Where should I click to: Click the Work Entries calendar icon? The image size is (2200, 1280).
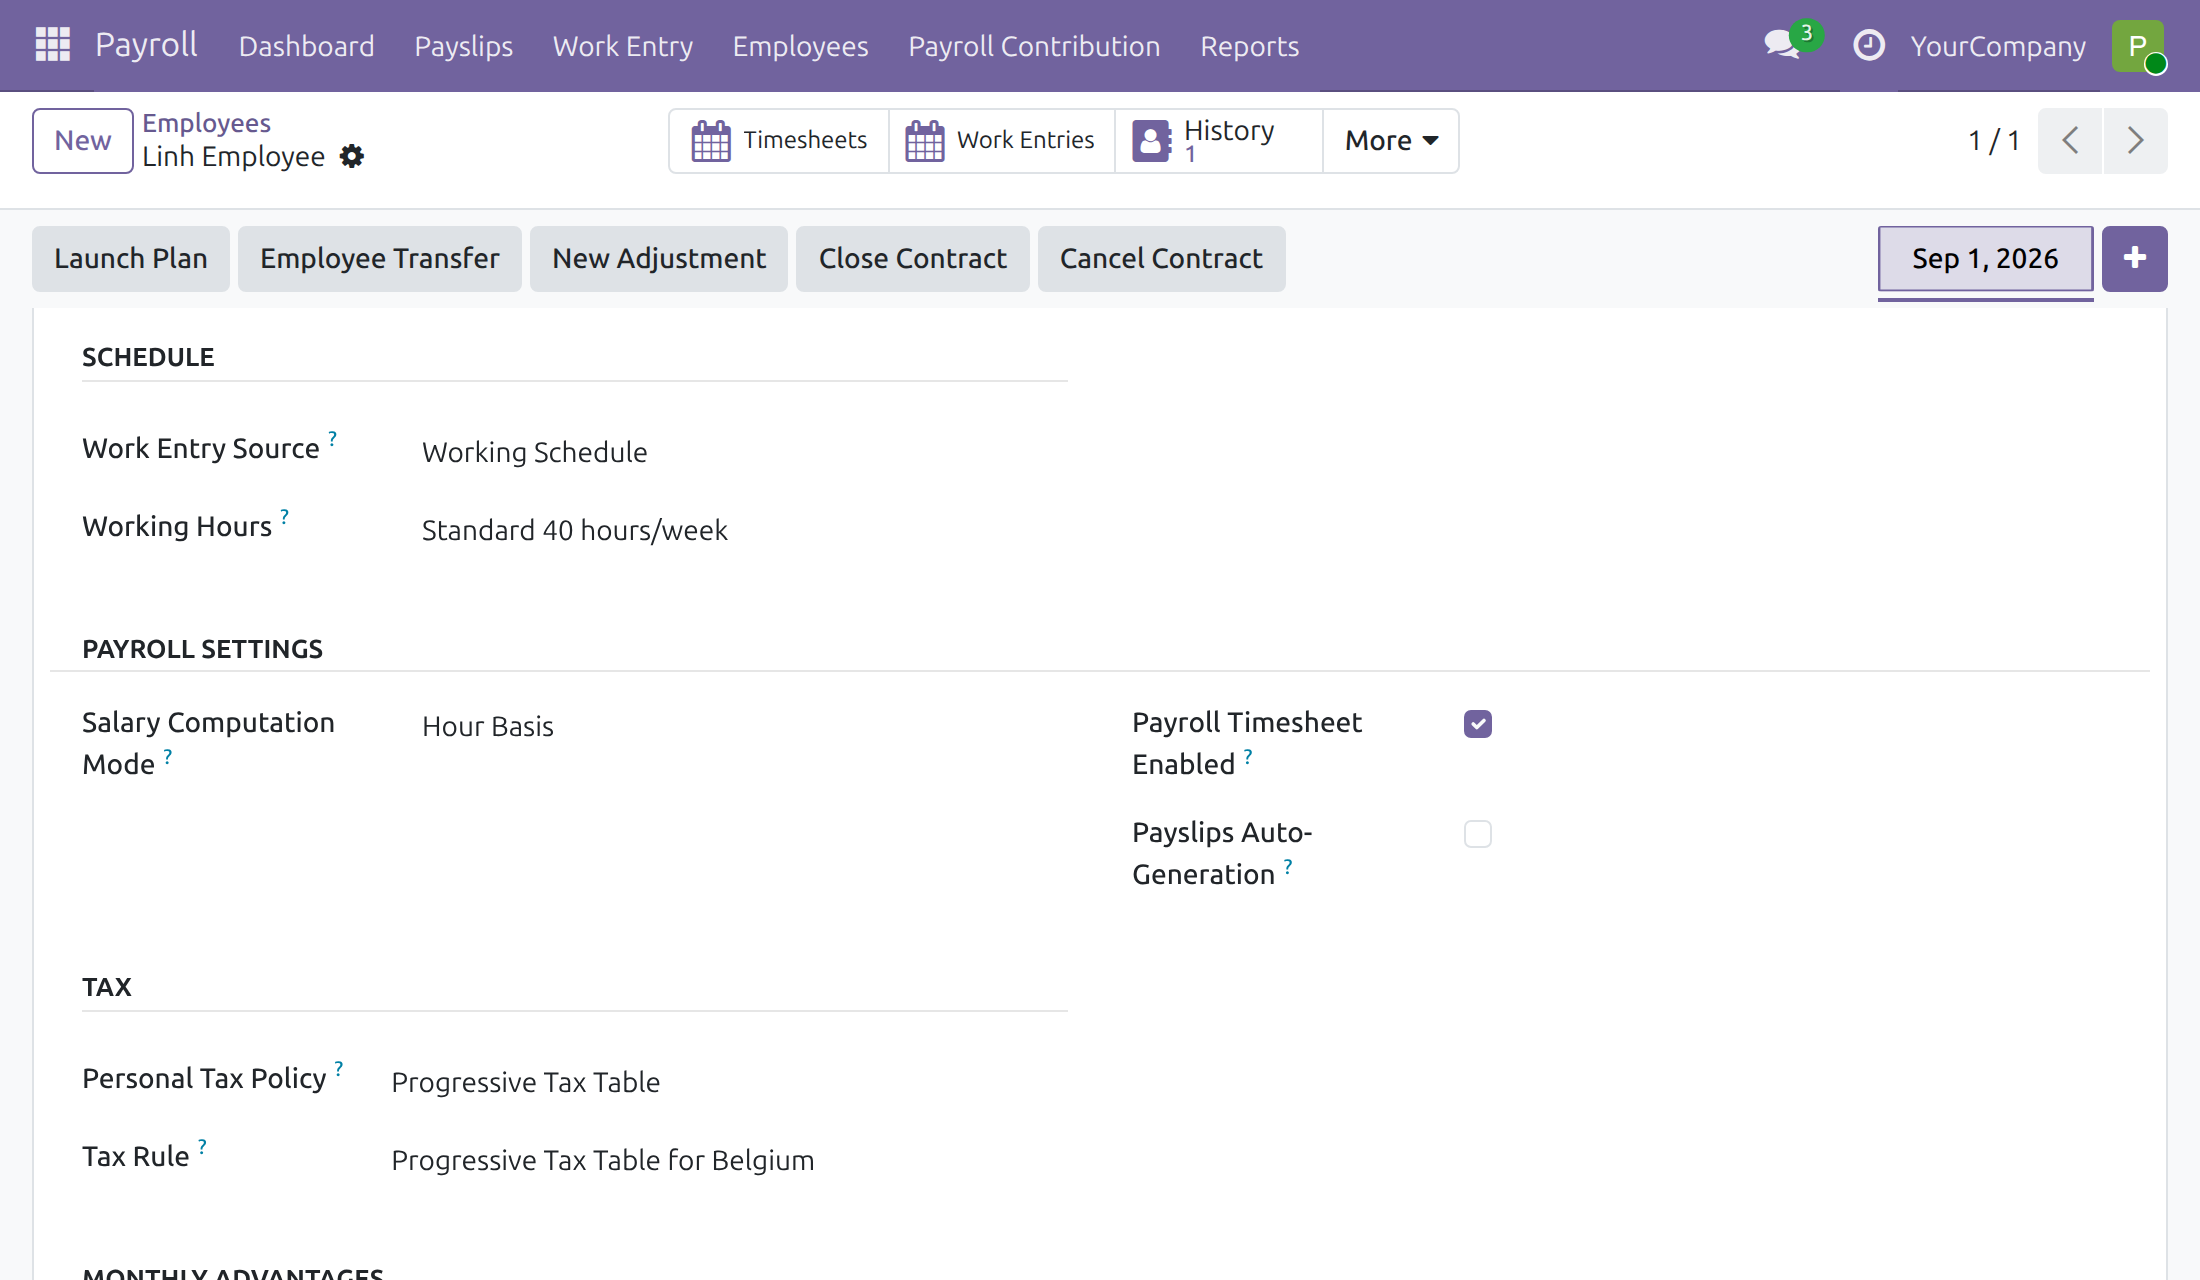pos(924,141)
